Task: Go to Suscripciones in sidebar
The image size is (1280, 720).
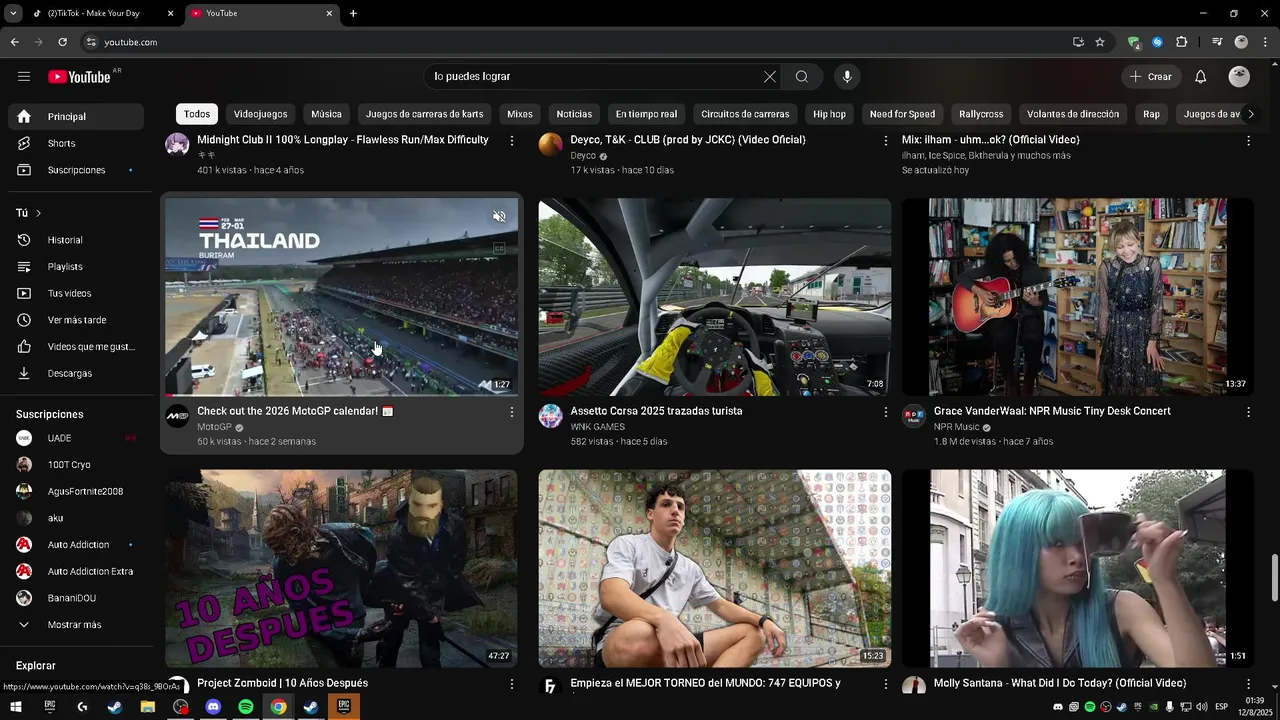Action: coord(76,170)
